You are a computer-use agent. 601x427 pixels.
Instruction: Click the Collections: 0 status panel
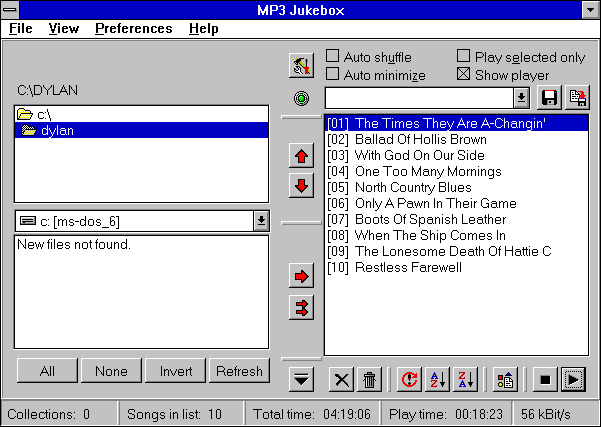point(59,414)
